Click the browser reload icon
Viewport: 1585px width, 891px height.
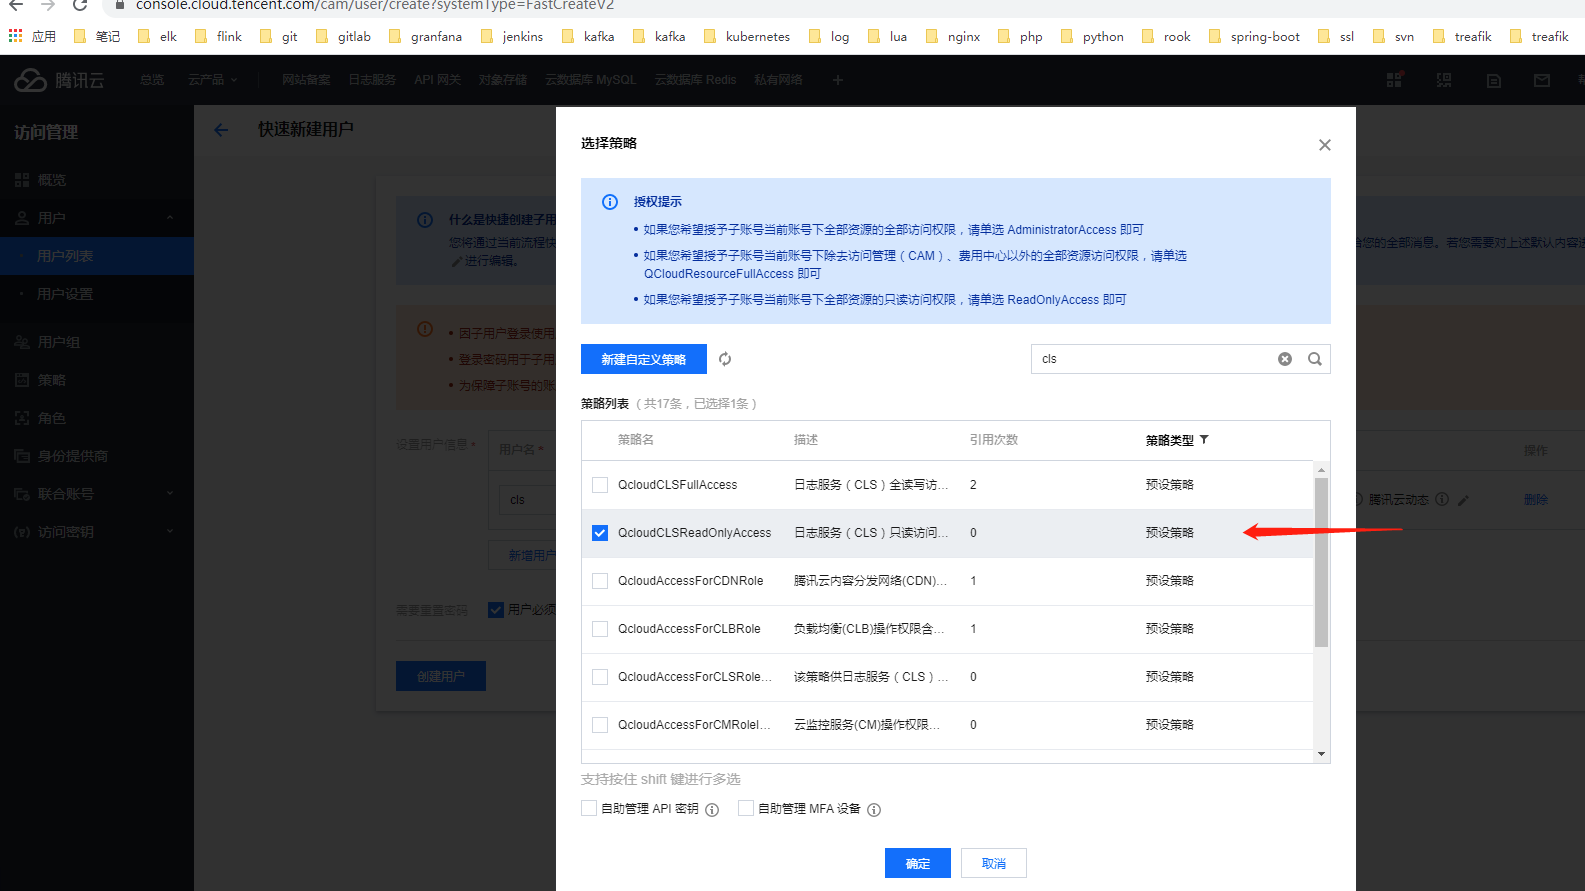point(80,5)
